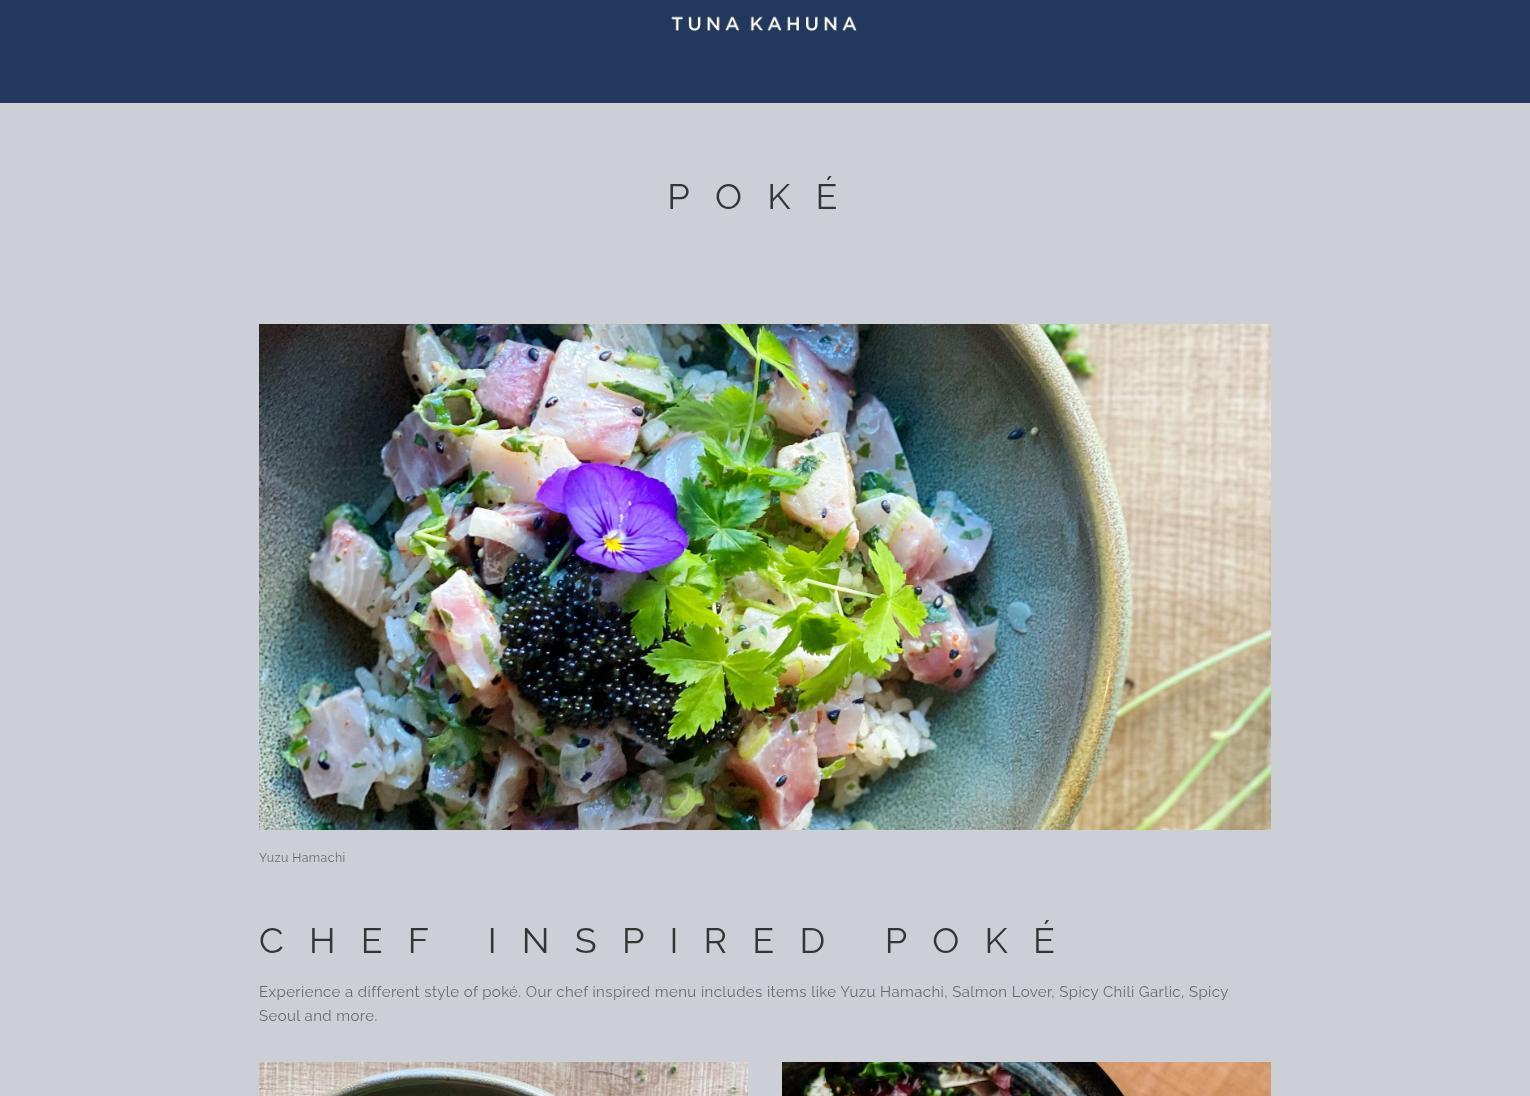Image resolution: width=1530 pixels, height=1096 pixels.
Task: Select the POKÉ page title heading
Action: pyautogui.click(x=756, y=196)
